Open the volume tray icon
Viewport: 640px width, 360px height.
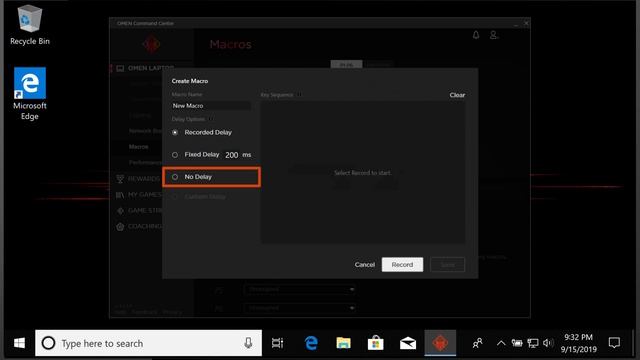pyautogui.click(x=548, y=343)
